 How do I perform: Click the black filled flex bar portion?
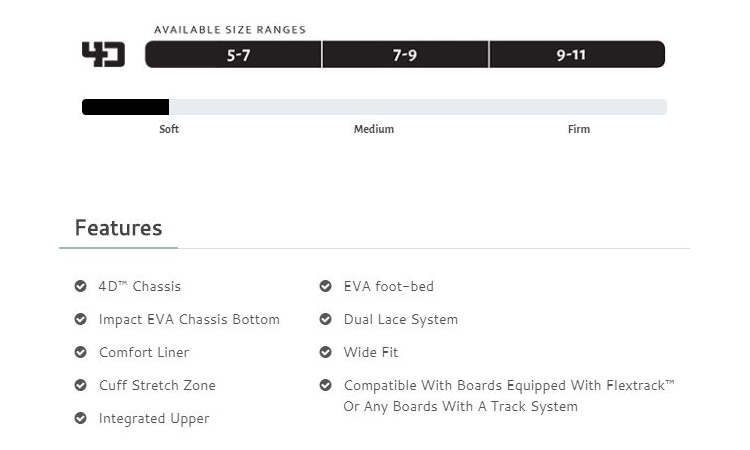125,107
